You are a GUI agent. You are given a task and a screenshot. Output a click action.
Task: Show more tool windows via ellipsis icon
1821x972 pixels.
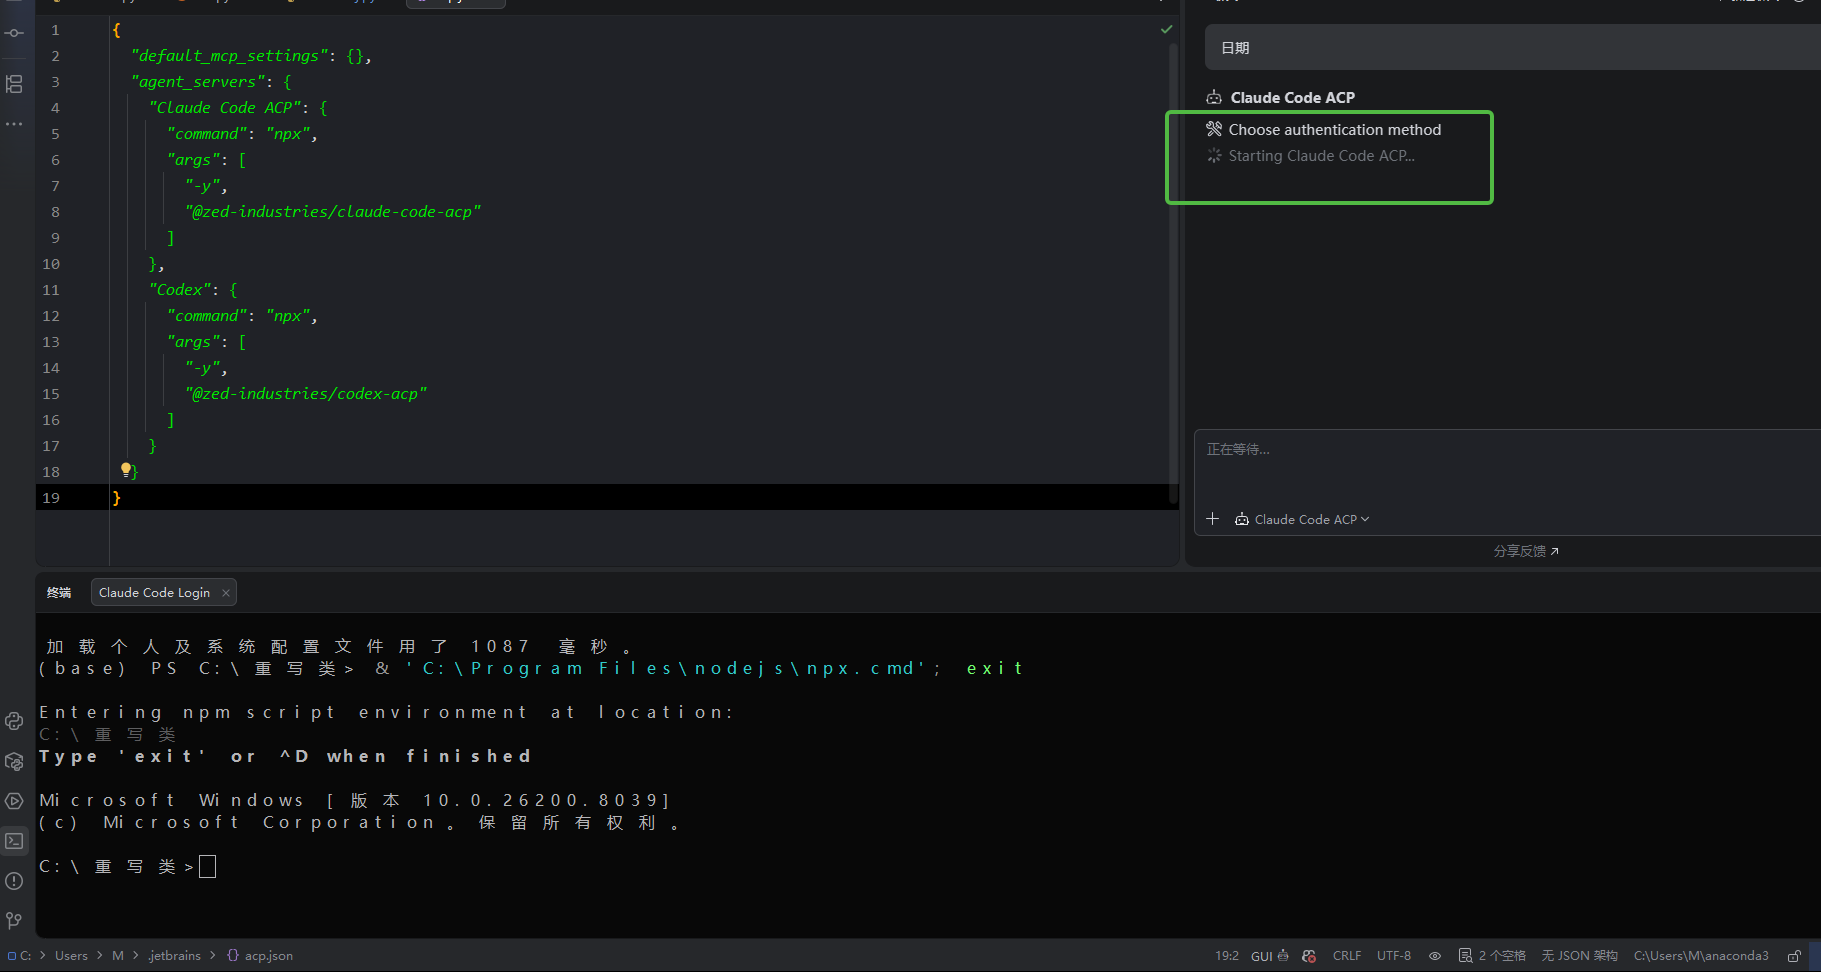pyautogui.click(x=14, y=124)
